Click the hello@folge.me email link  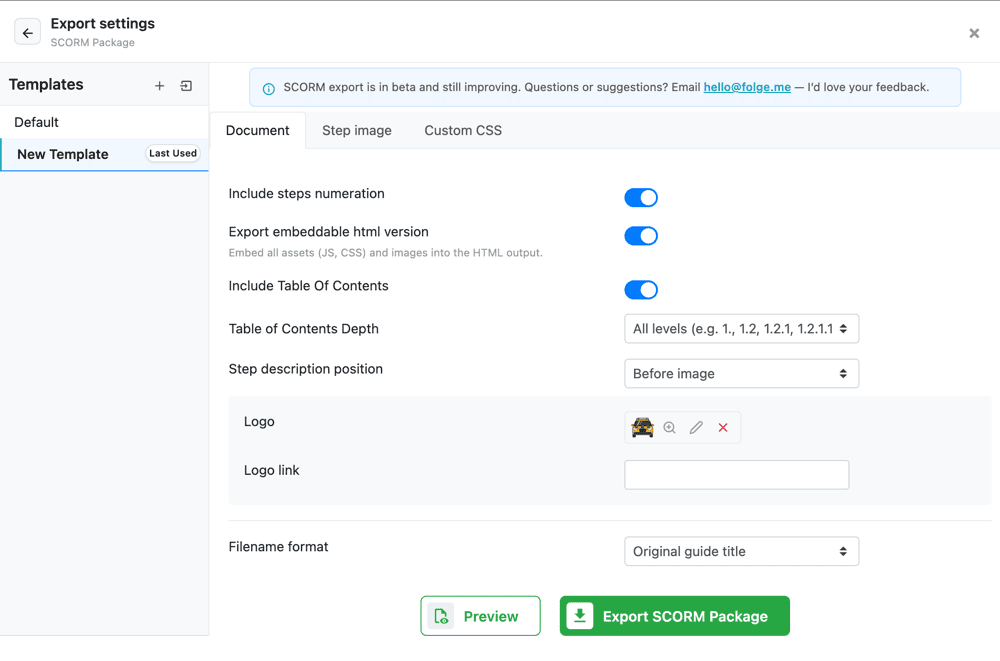(x=747, y=87)
